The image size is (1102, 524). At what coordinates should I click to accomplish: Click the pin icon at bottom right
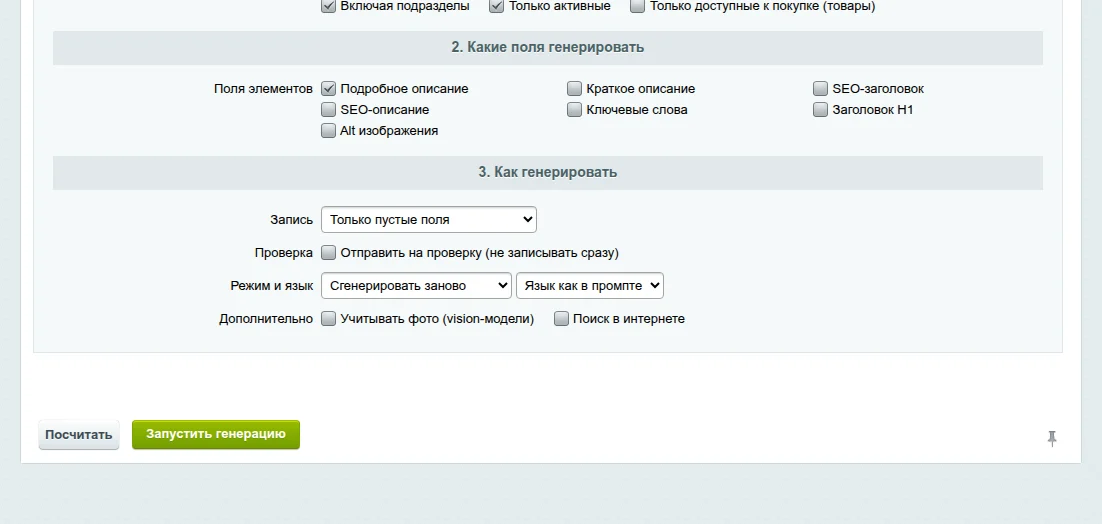pyautogui.click(x=1051, y=438)
